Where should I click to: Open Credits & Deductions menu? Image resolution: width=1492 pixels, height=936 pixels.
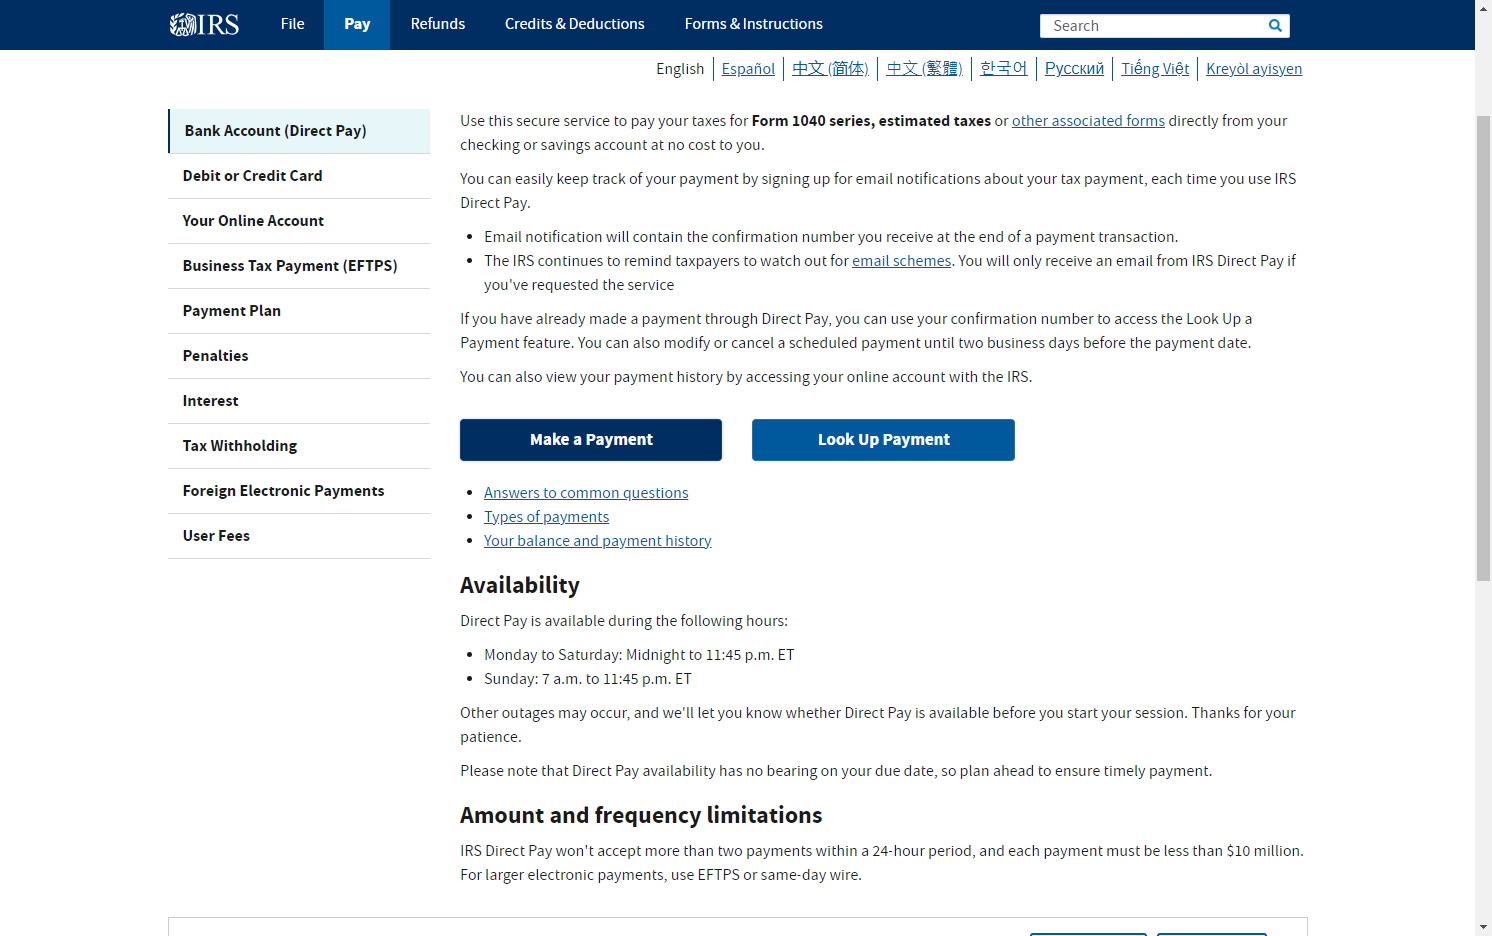coord(575,24)
